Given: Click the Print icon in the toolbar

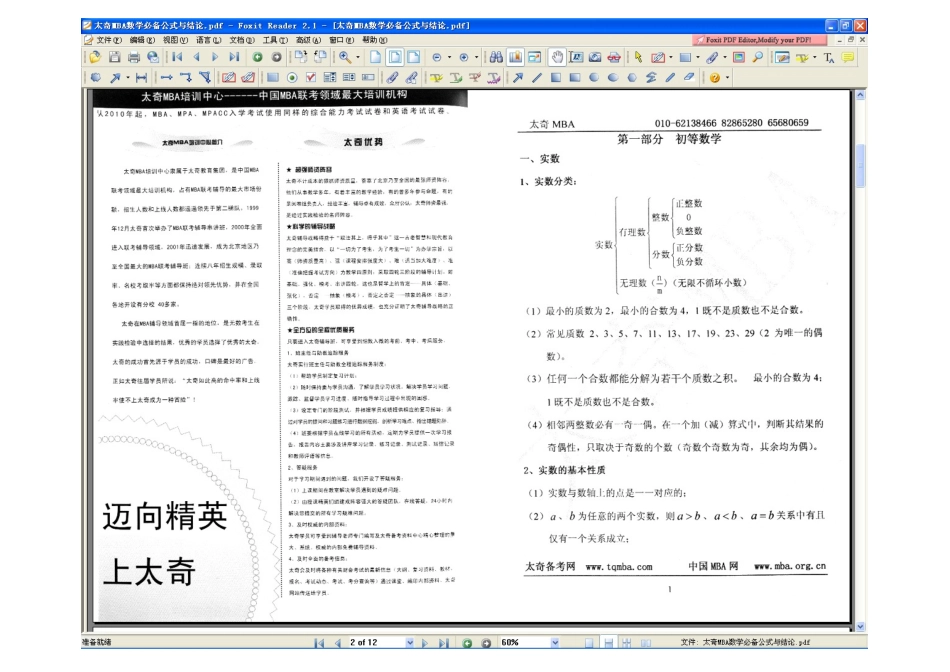Looking at the screenshot, I should (x=134, y=57).
